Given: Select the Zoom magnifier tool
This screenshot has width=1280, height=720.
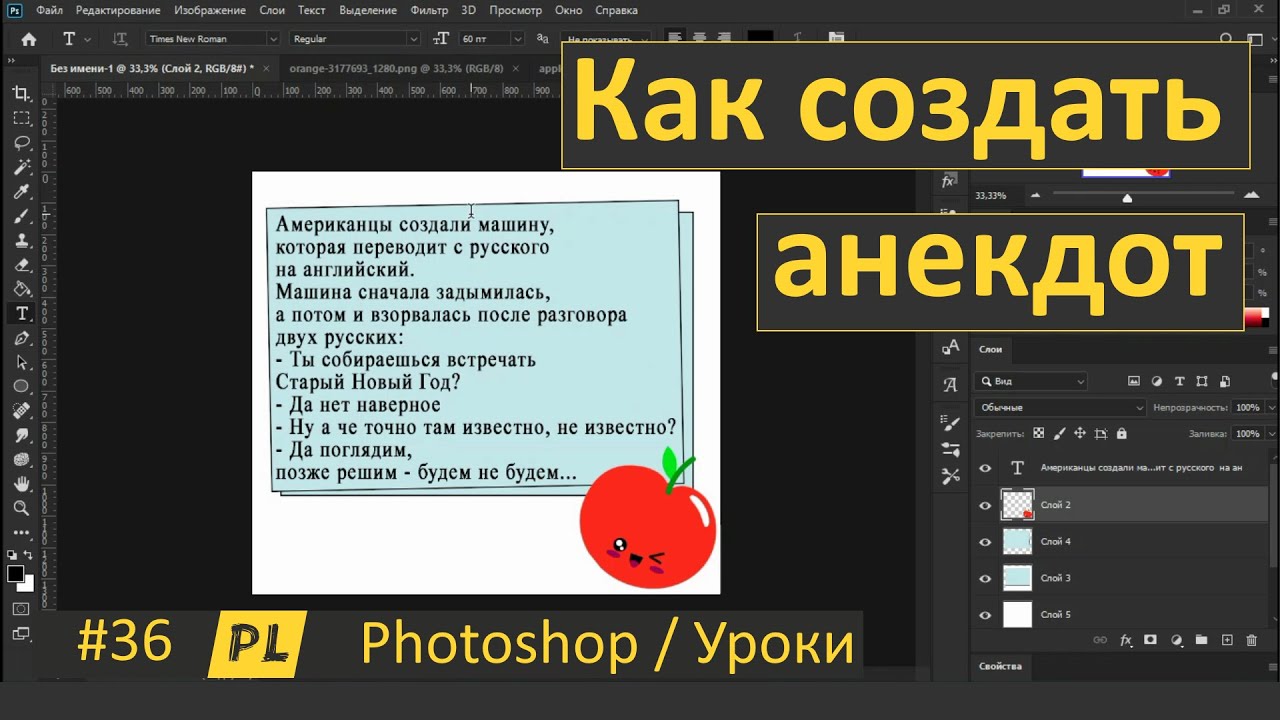Looking at the screenshot, I should point(21,508).
